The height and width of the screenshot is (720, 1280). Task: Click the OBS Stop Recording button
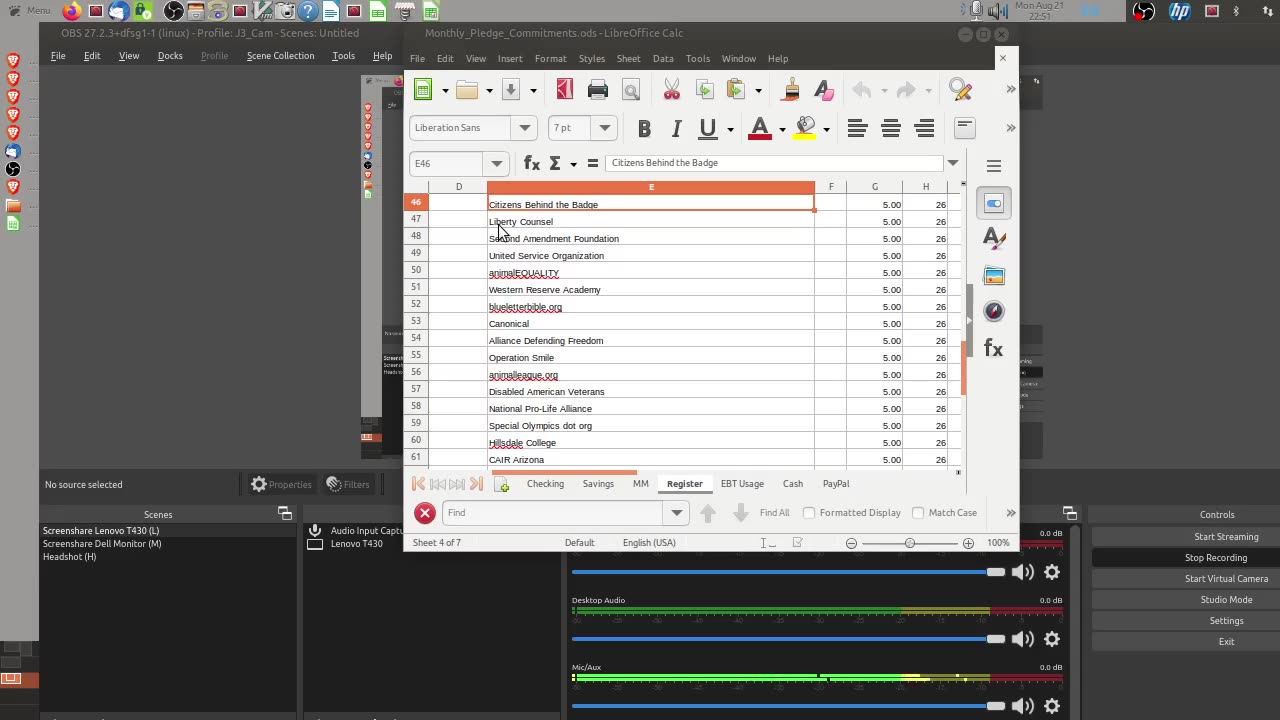(1215, 558)
